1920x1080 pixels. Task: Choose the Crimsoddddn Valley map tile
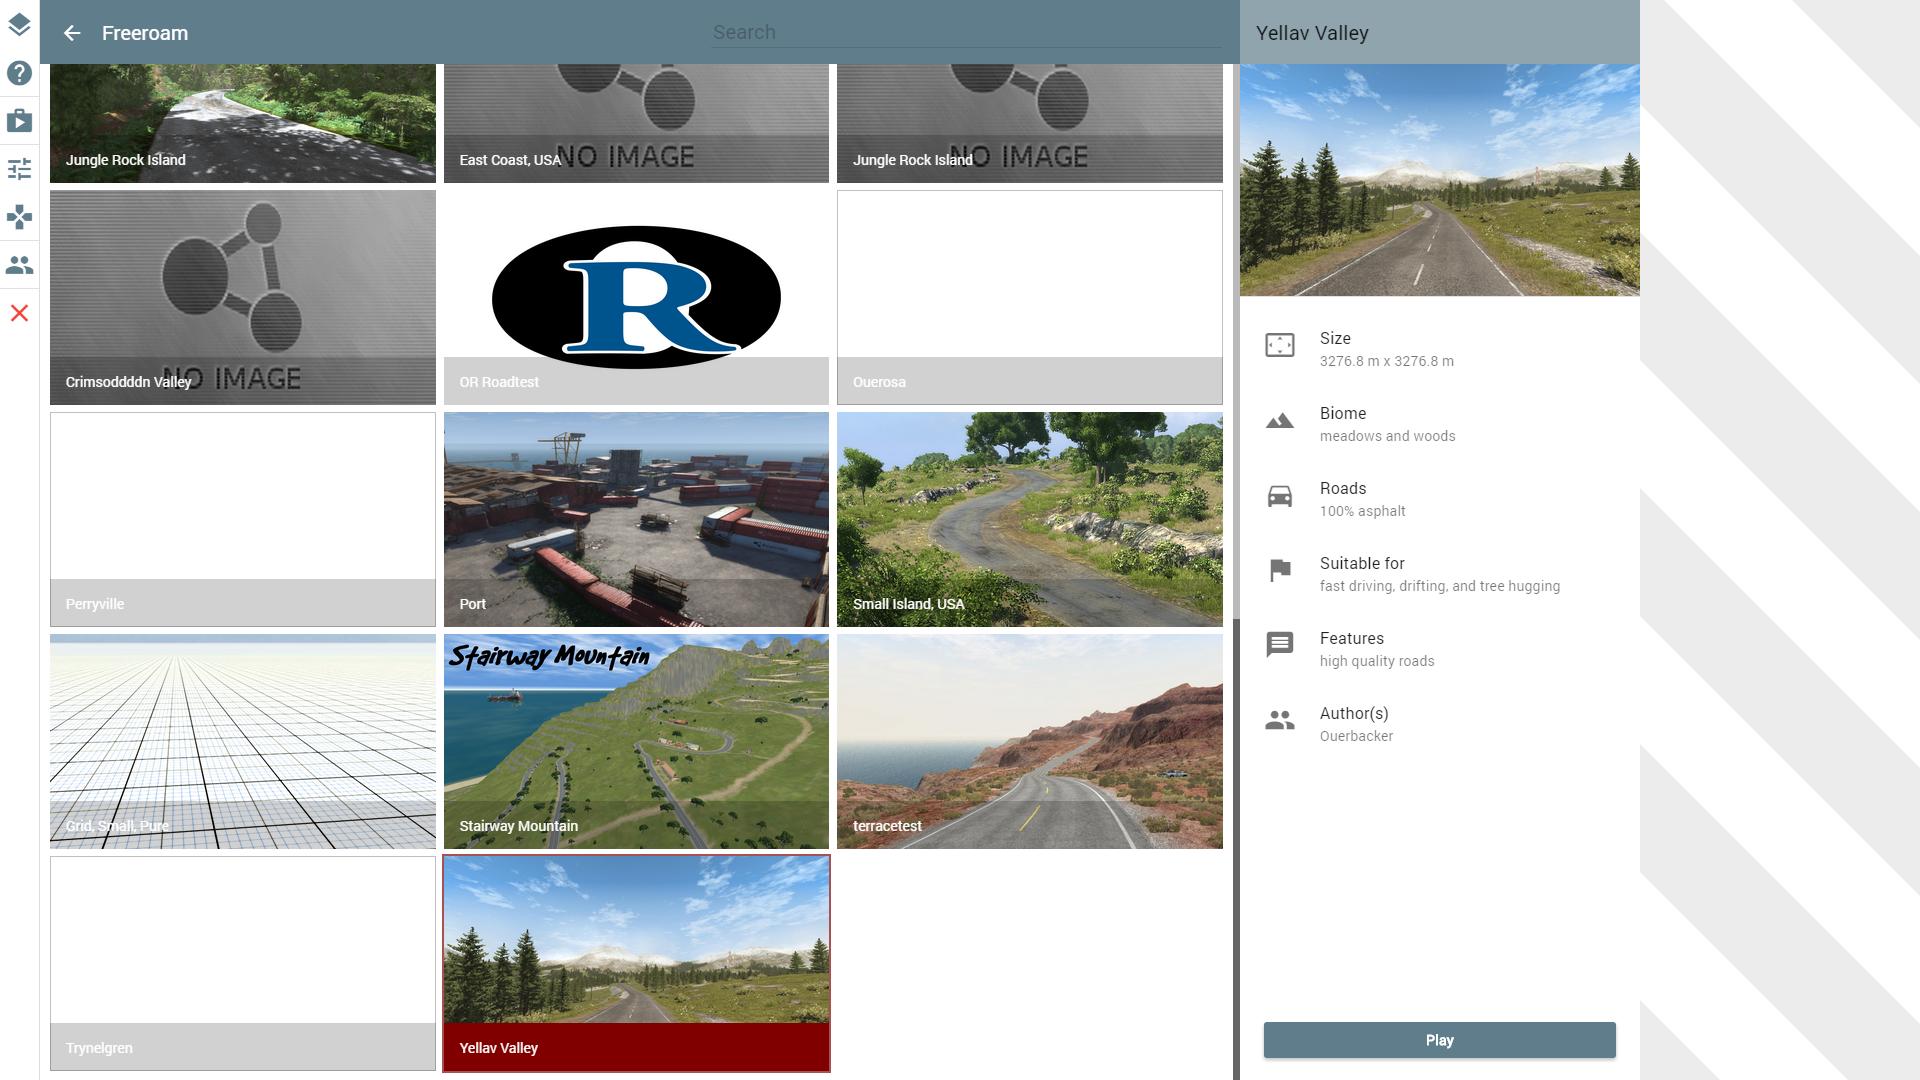pyautogui.click(x=243, y=297)
